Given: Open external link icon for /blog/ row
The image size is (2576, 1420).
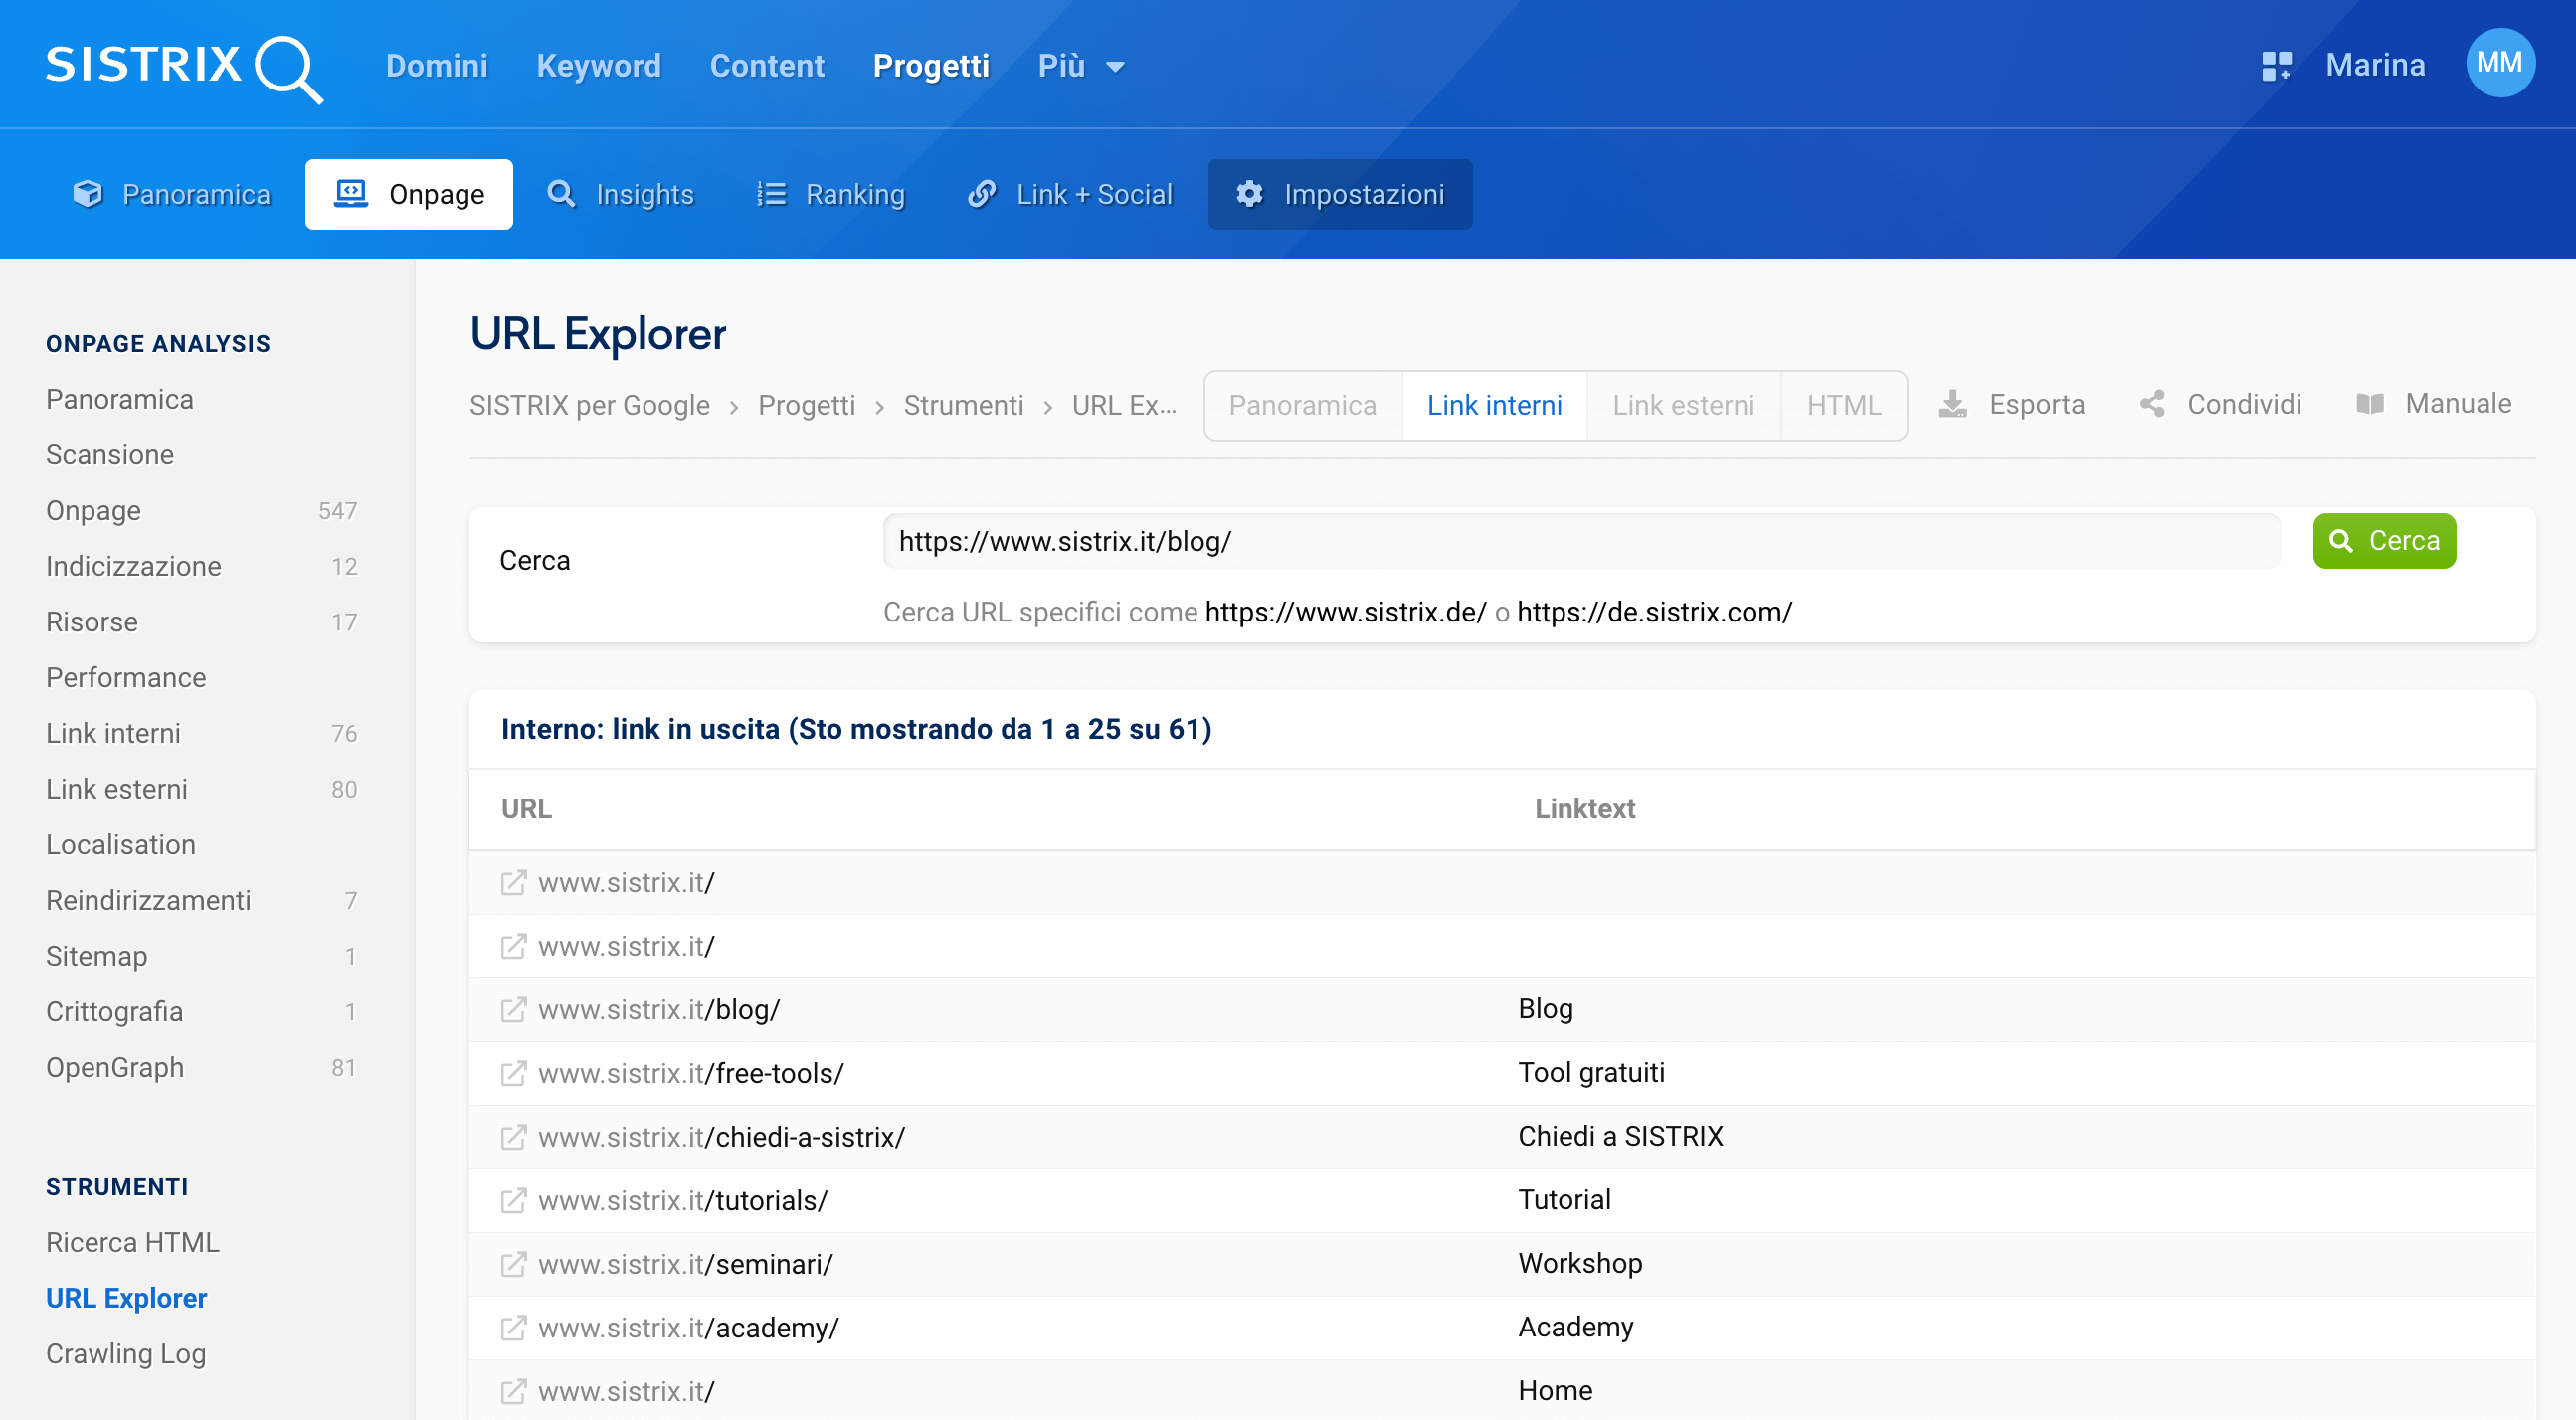Looking at the screenshot, I should pyautogui.click(x=513, y=1010).
